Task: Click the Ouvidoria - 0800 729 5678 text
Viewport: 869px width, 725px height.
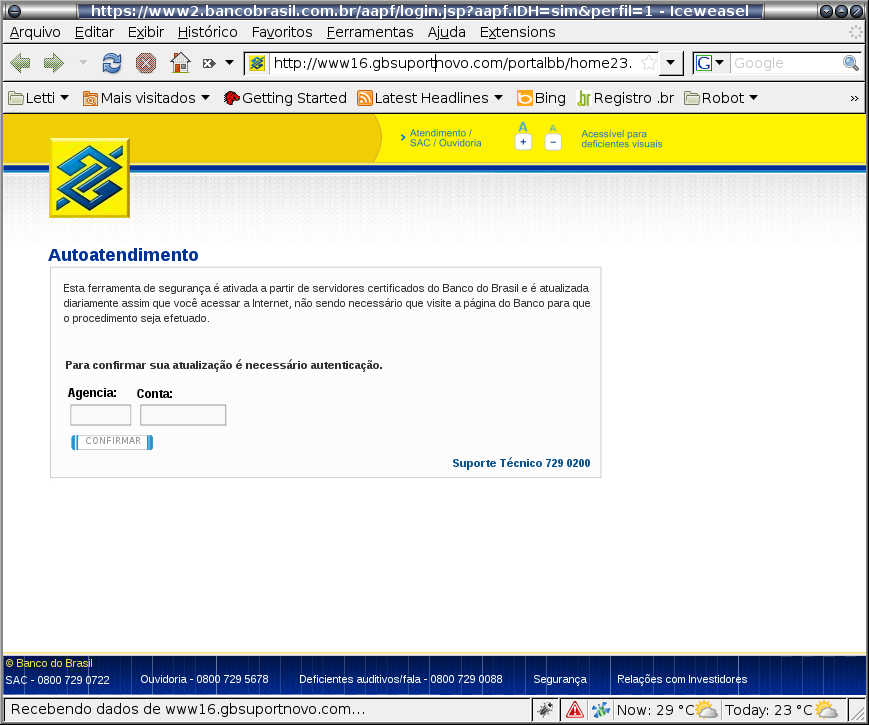Action: [204, 679]
